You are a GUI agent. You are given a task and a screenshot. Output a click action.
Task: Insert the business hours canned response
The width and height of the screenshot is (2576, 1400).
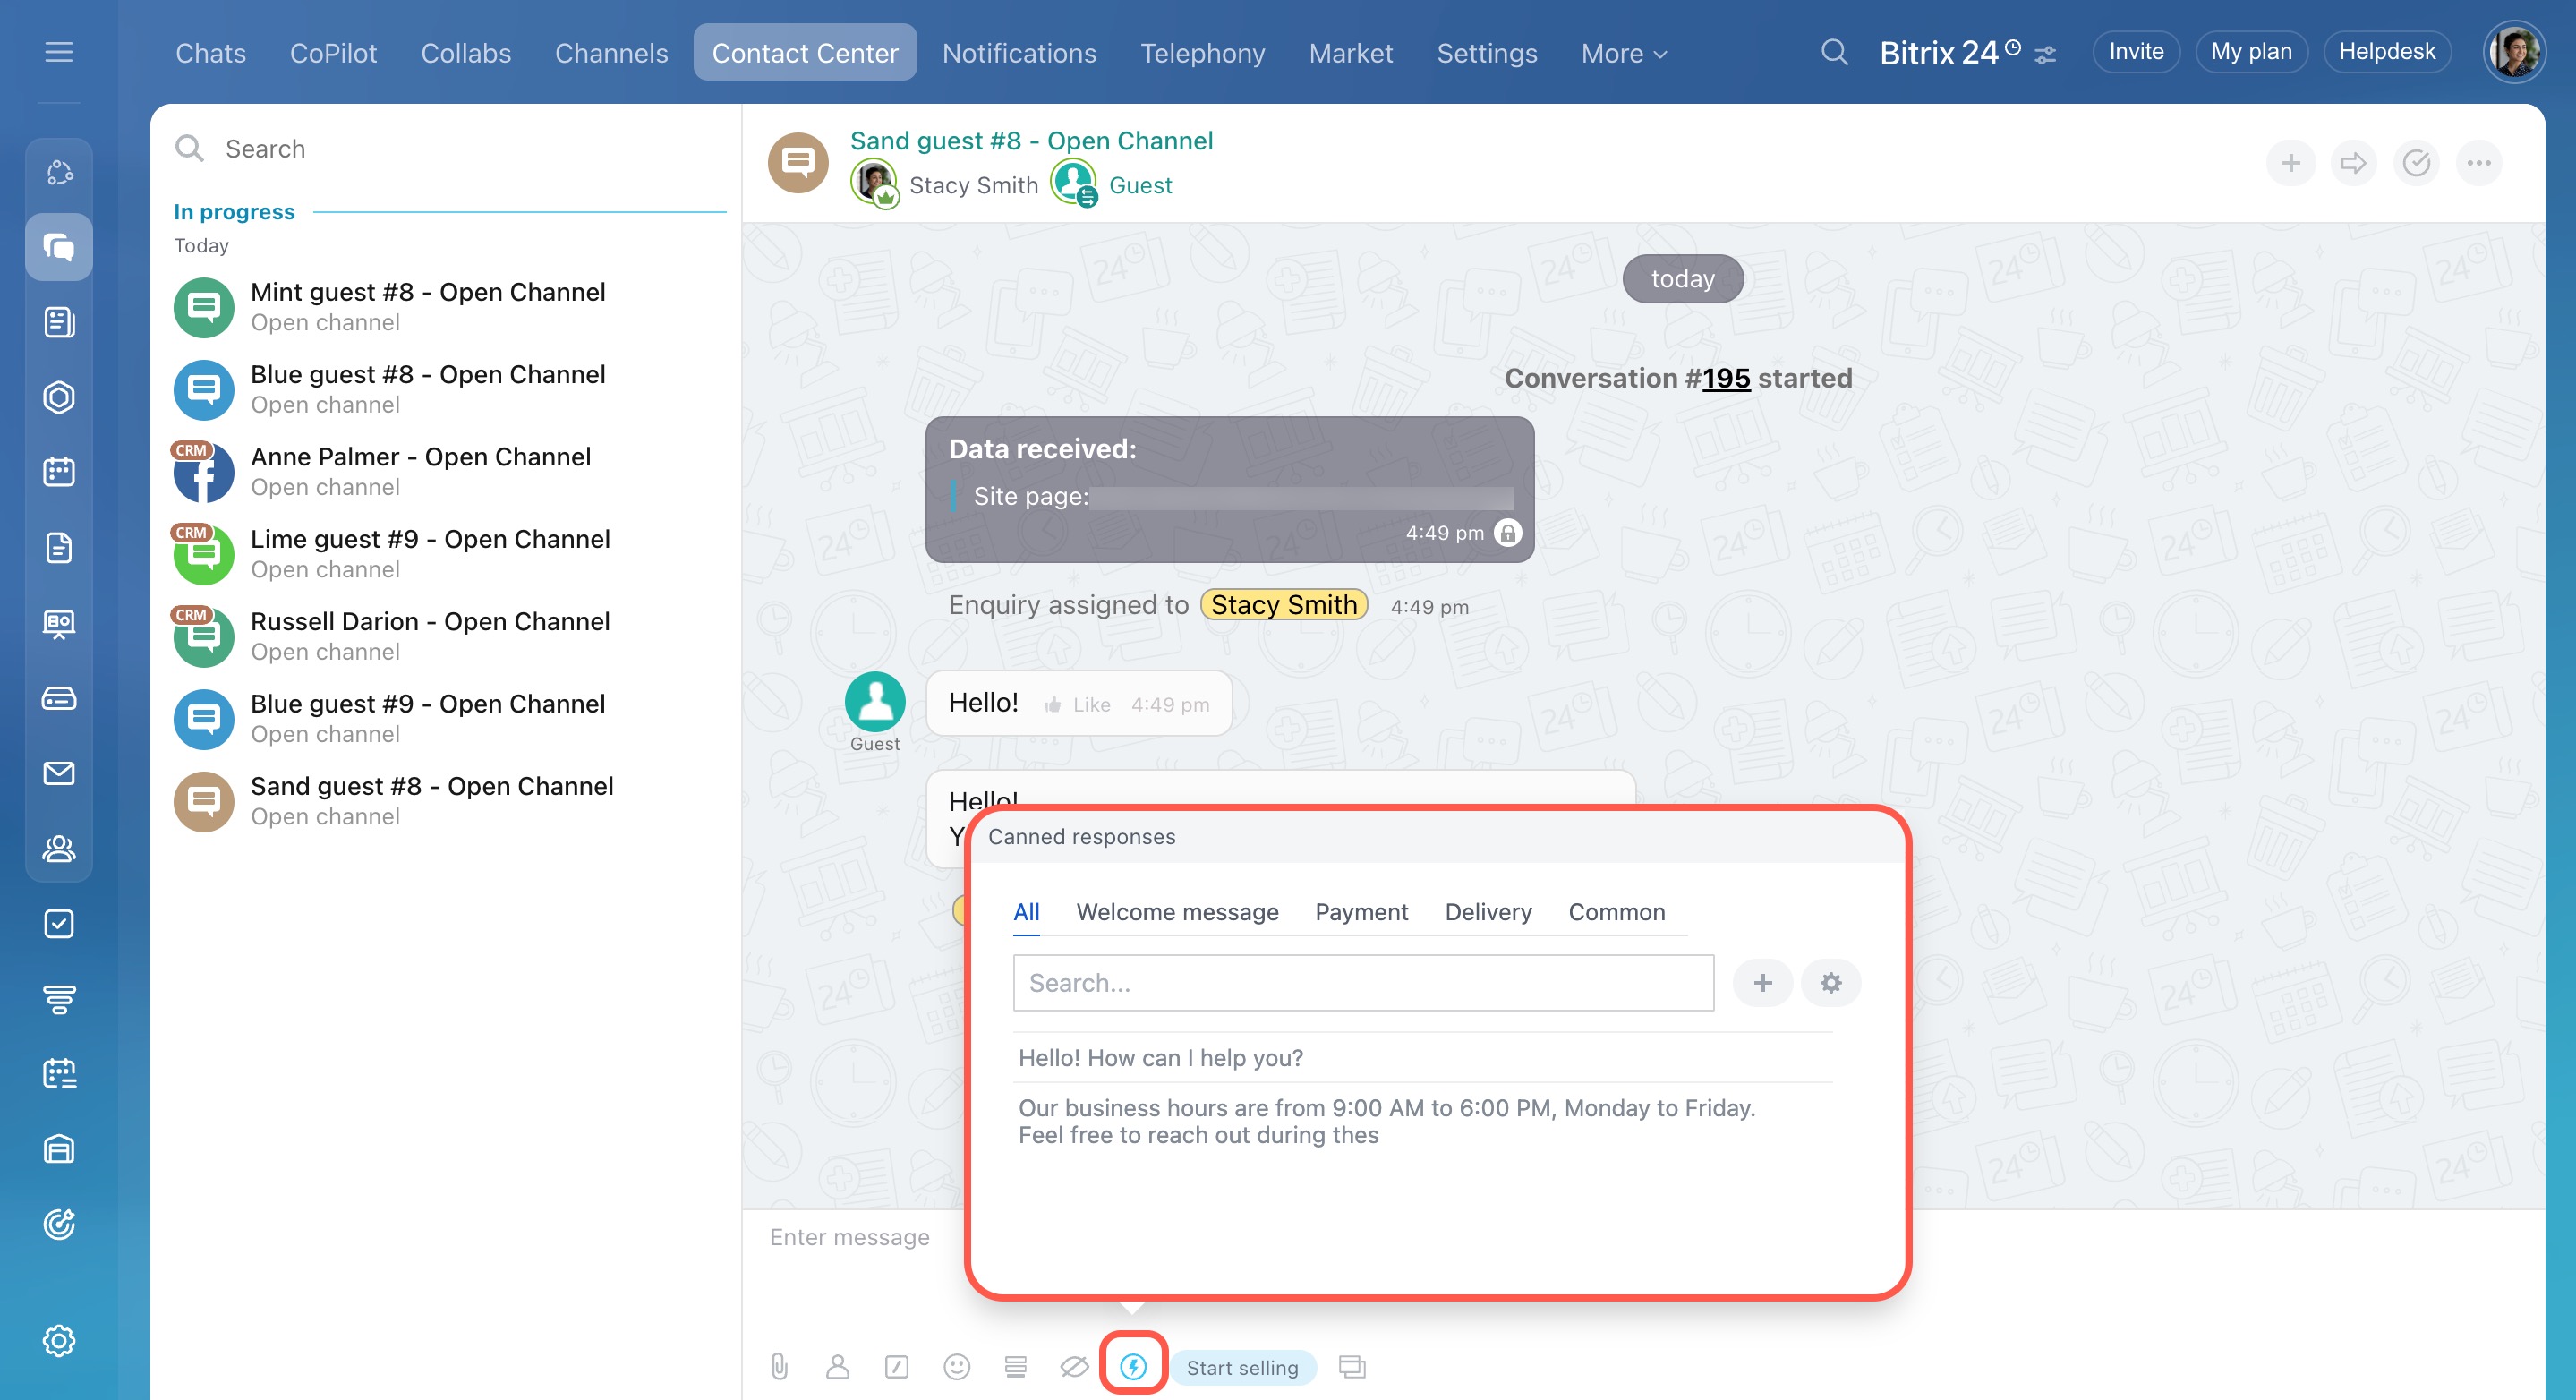point(1423,1121)
